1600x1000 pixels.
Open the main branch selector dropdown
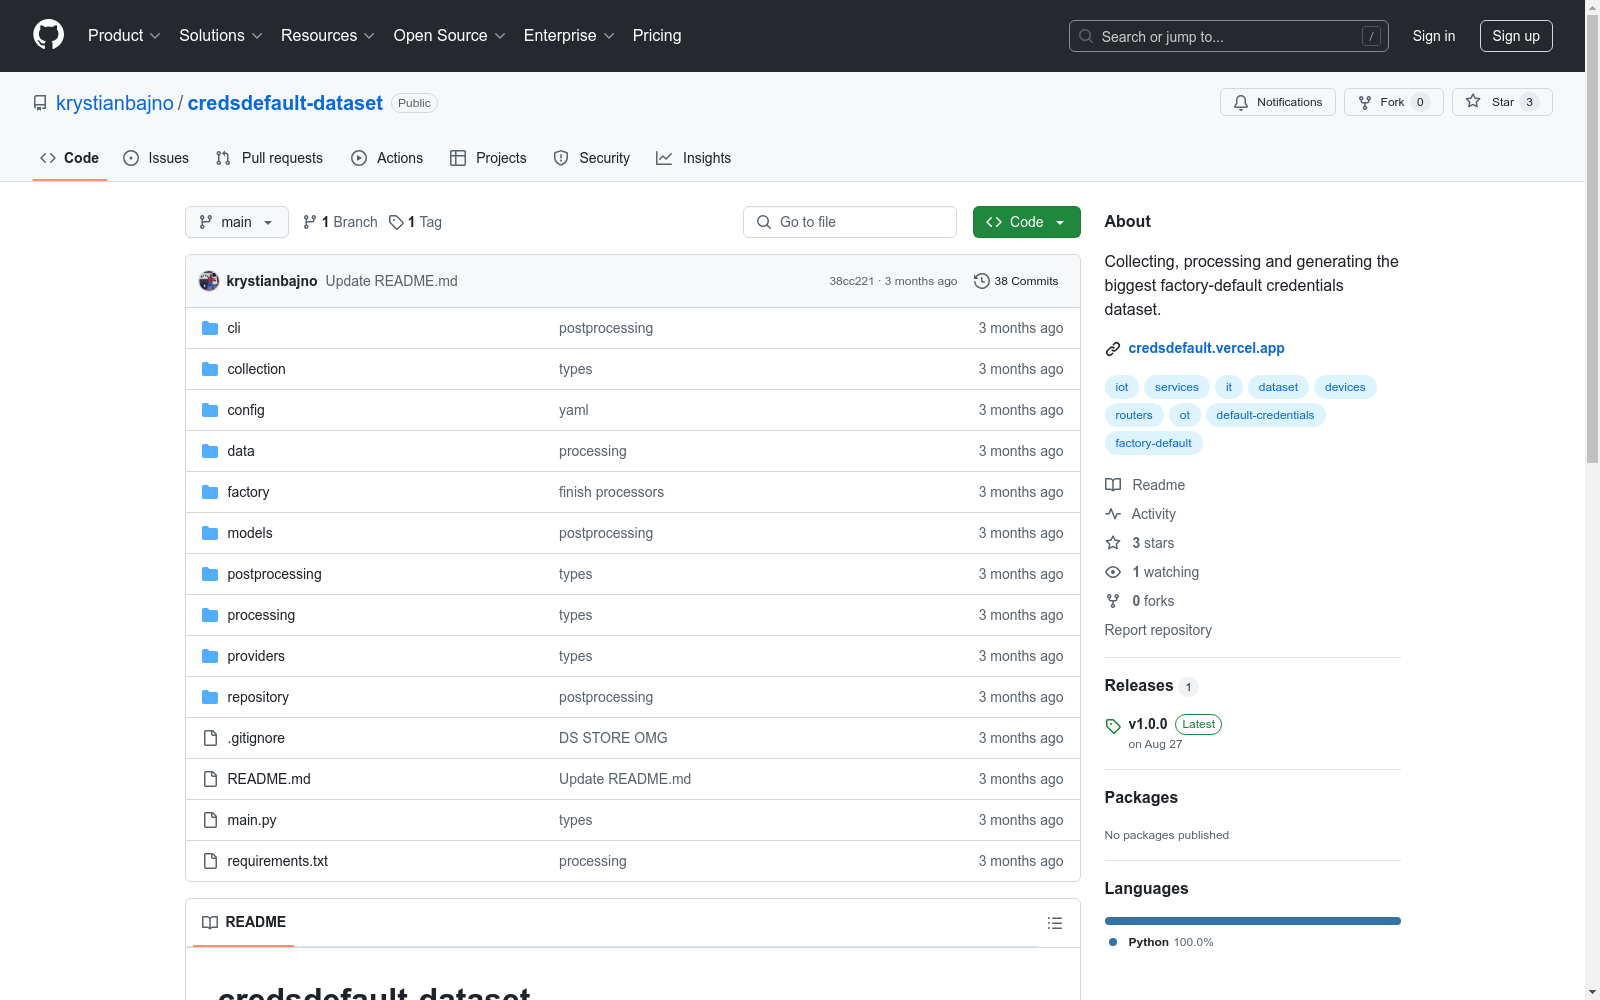(237, 222)
